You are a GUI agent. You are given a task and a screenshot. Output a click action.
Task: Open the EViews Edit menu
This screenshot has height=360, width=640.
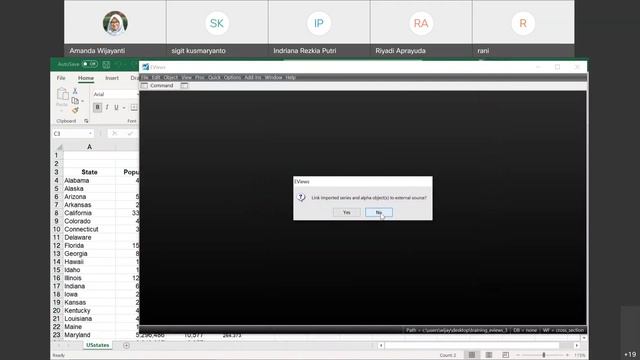coord(156,77)
